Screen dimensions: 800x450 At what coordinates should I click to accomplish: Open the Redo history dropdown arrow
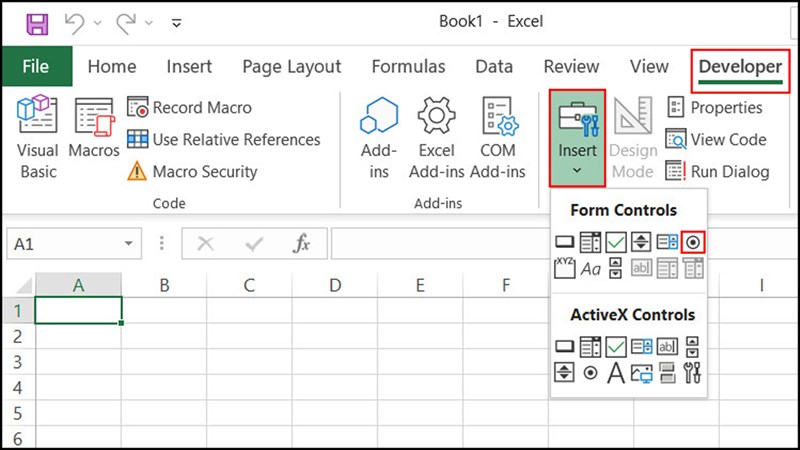tap(149, 23)
